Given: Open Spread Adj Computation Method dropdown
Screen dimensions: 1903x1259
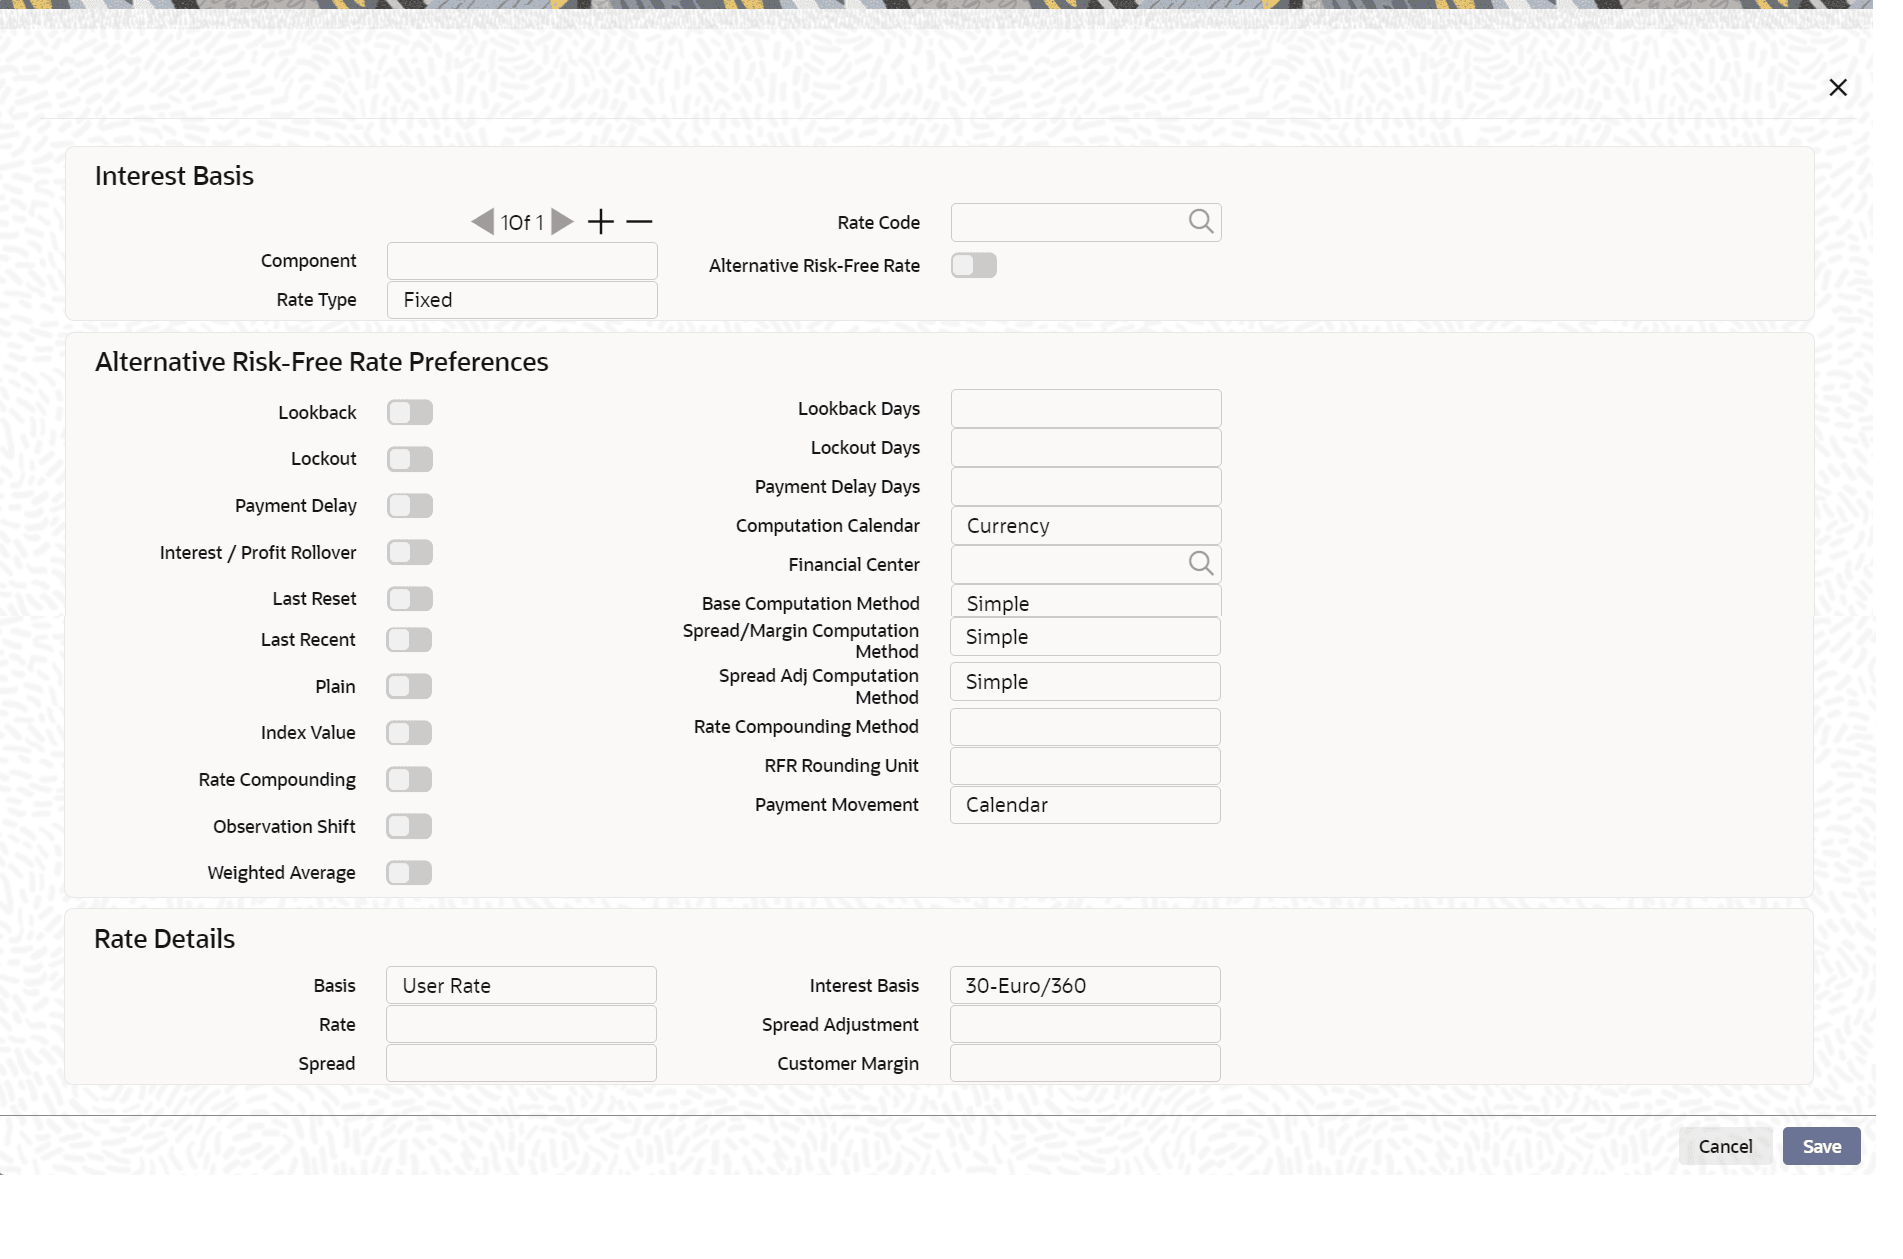Looking at the screenshot, I should [x=1085, y=682].
